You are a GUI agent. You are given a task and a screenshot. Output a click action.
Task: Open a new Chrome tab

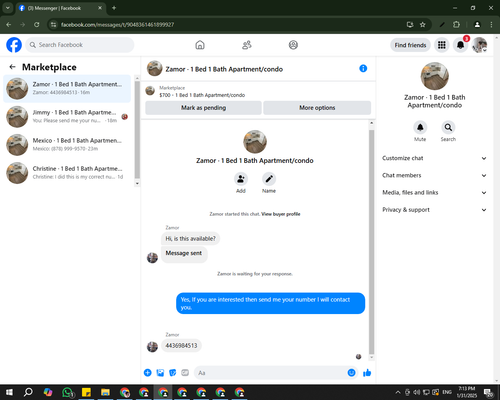click(x=114, y=8)
